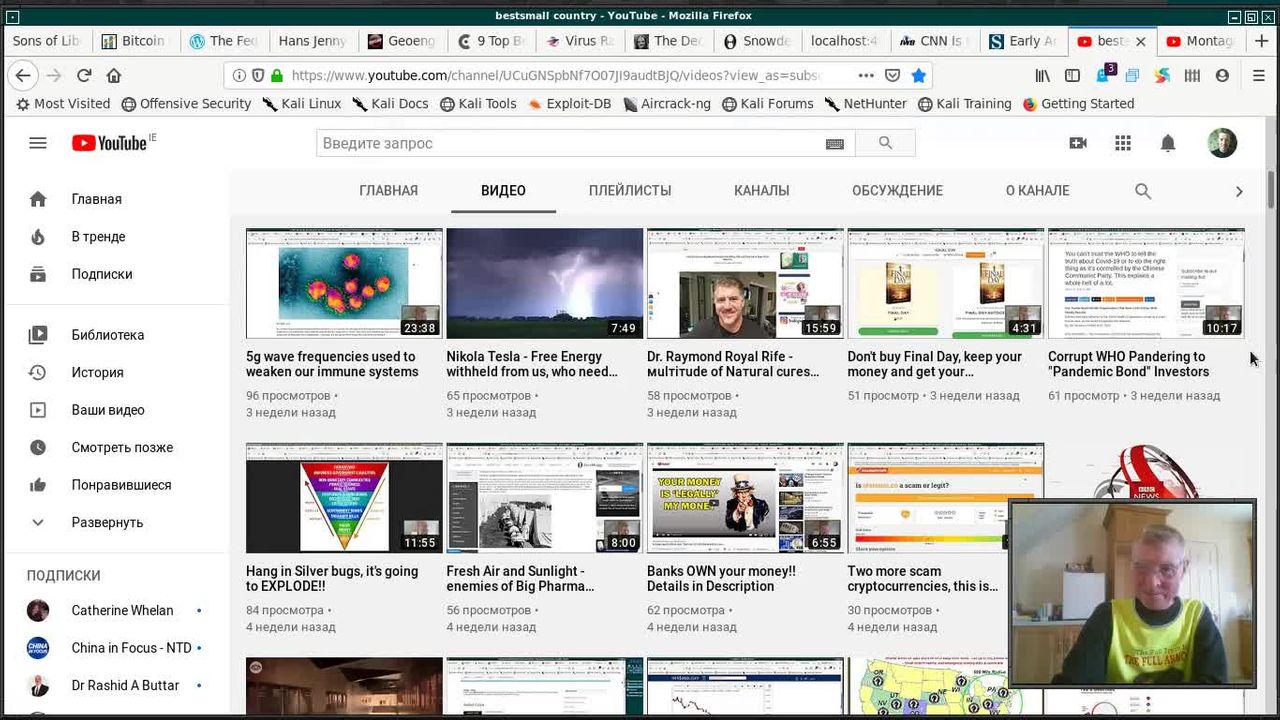Bookmark star icon in the address bar
The image size is (1280, 720).
[x=919, y=75]
